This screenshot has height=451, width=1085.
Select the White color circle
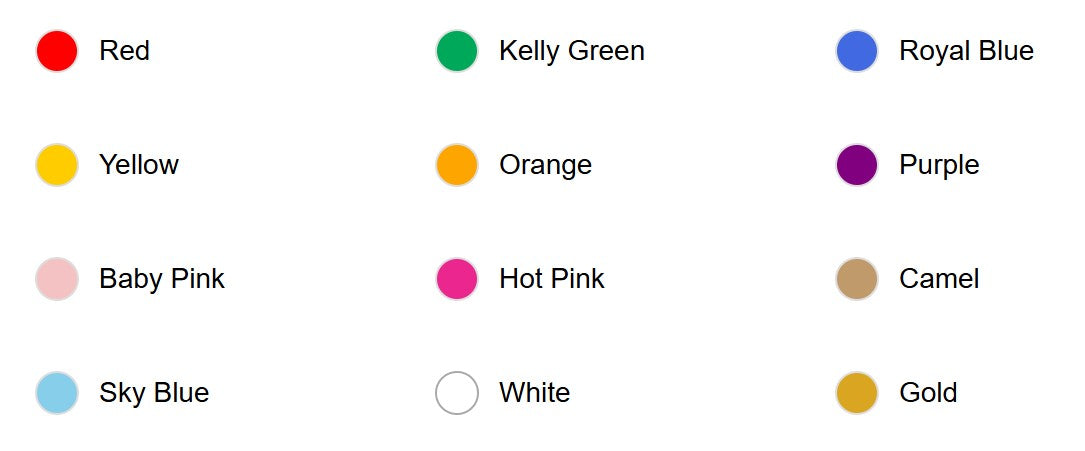(457, 393)
